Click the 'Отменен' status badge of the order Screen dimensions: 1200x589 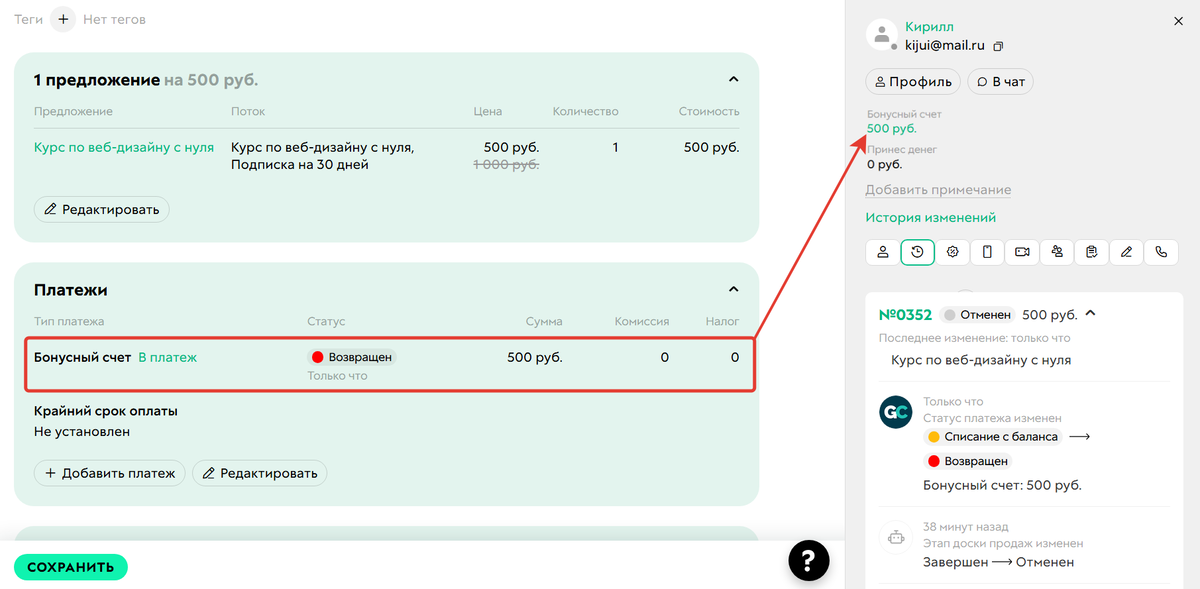point(977,315)
